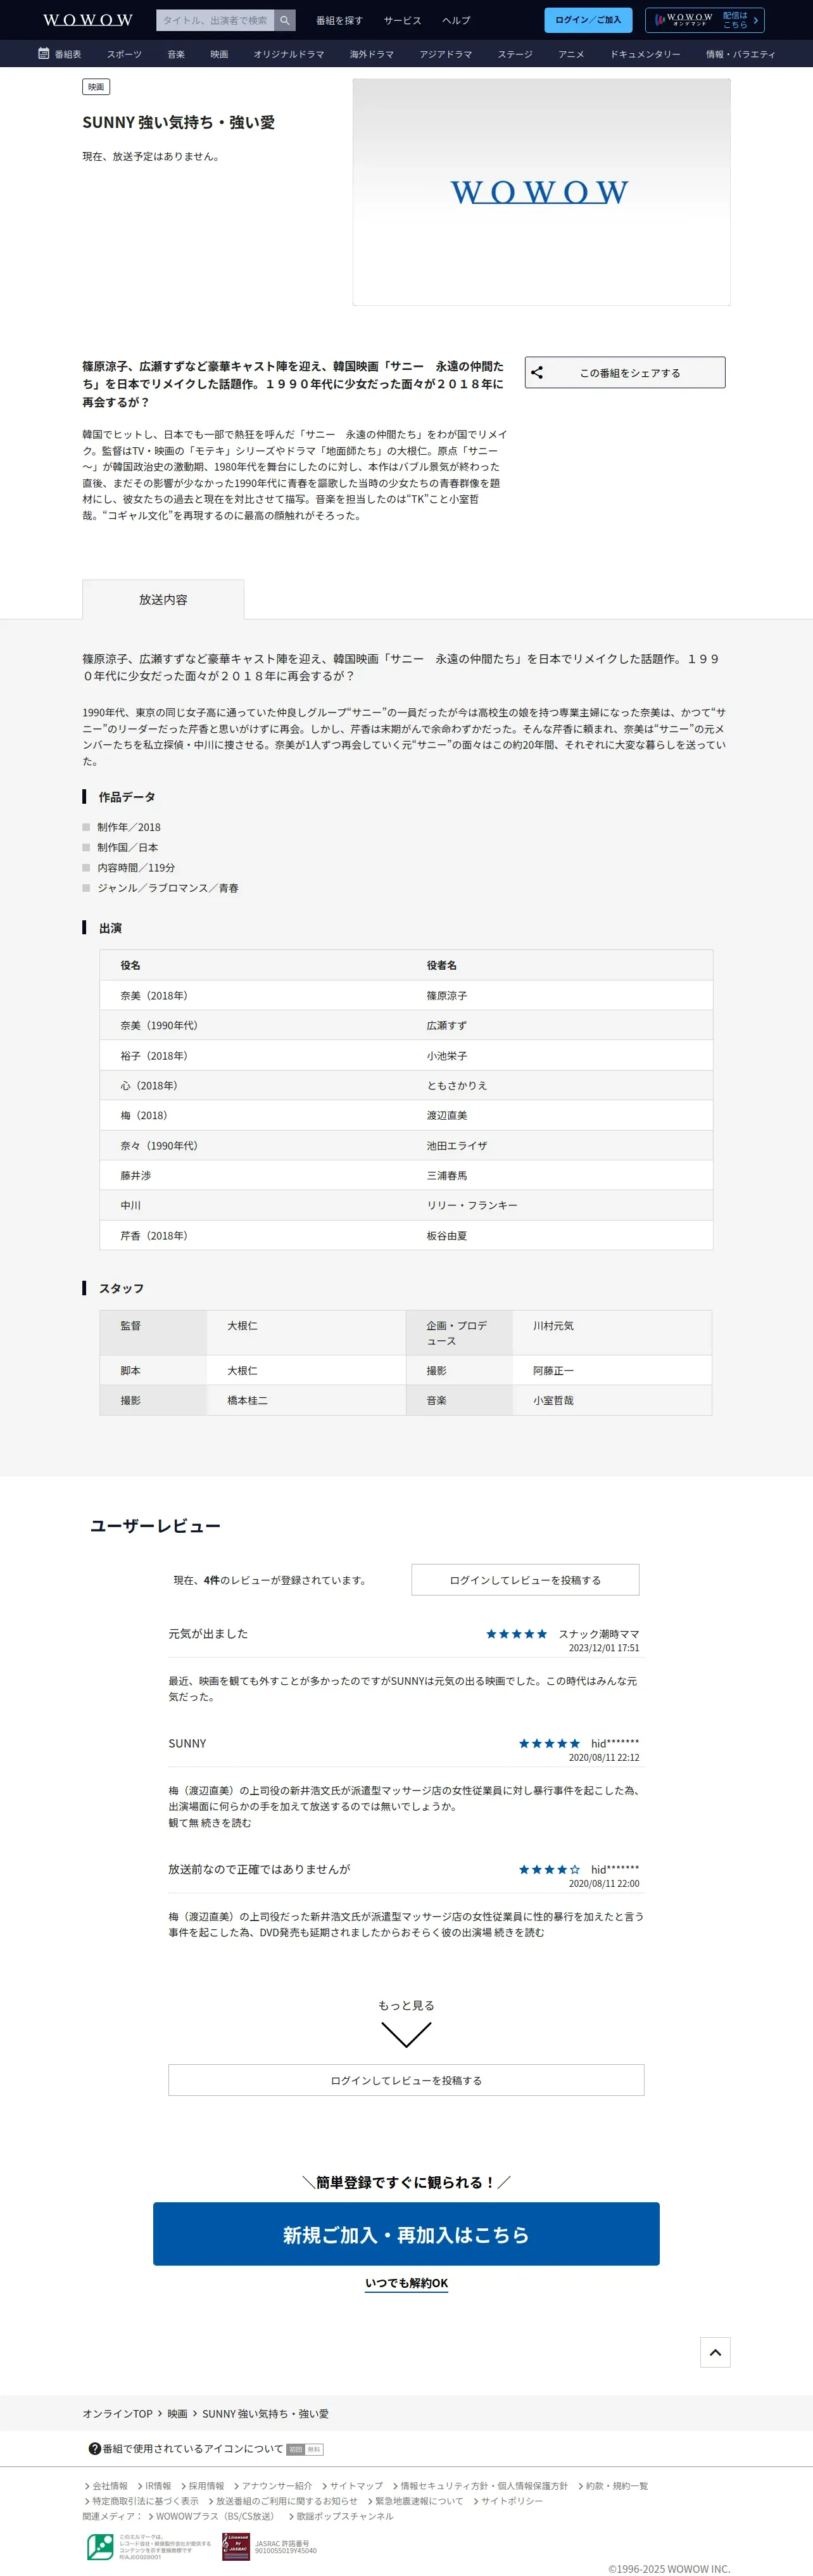Open footer link アナウンサー紹介
This screenshot has height=2576, width=813.
(x=277, y=2486)
